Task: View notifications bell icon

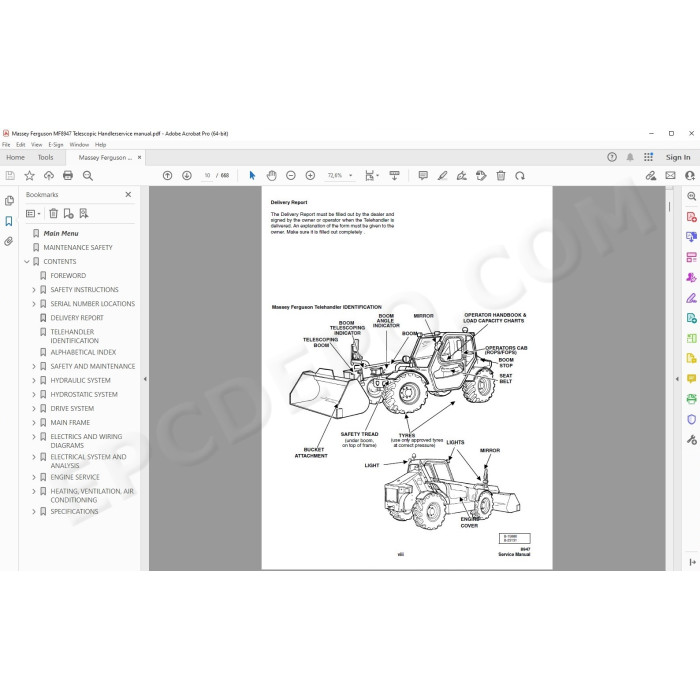Action: click(x=630, y=157)
